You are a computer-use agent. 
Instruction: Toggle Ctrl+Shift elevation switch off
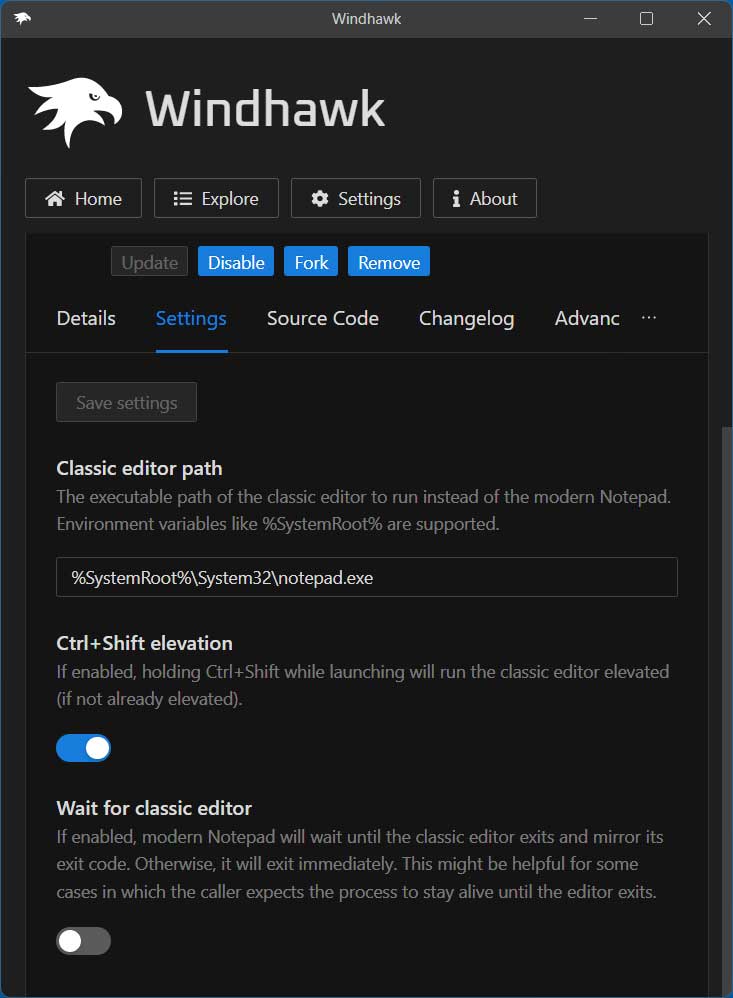[83, 748]
